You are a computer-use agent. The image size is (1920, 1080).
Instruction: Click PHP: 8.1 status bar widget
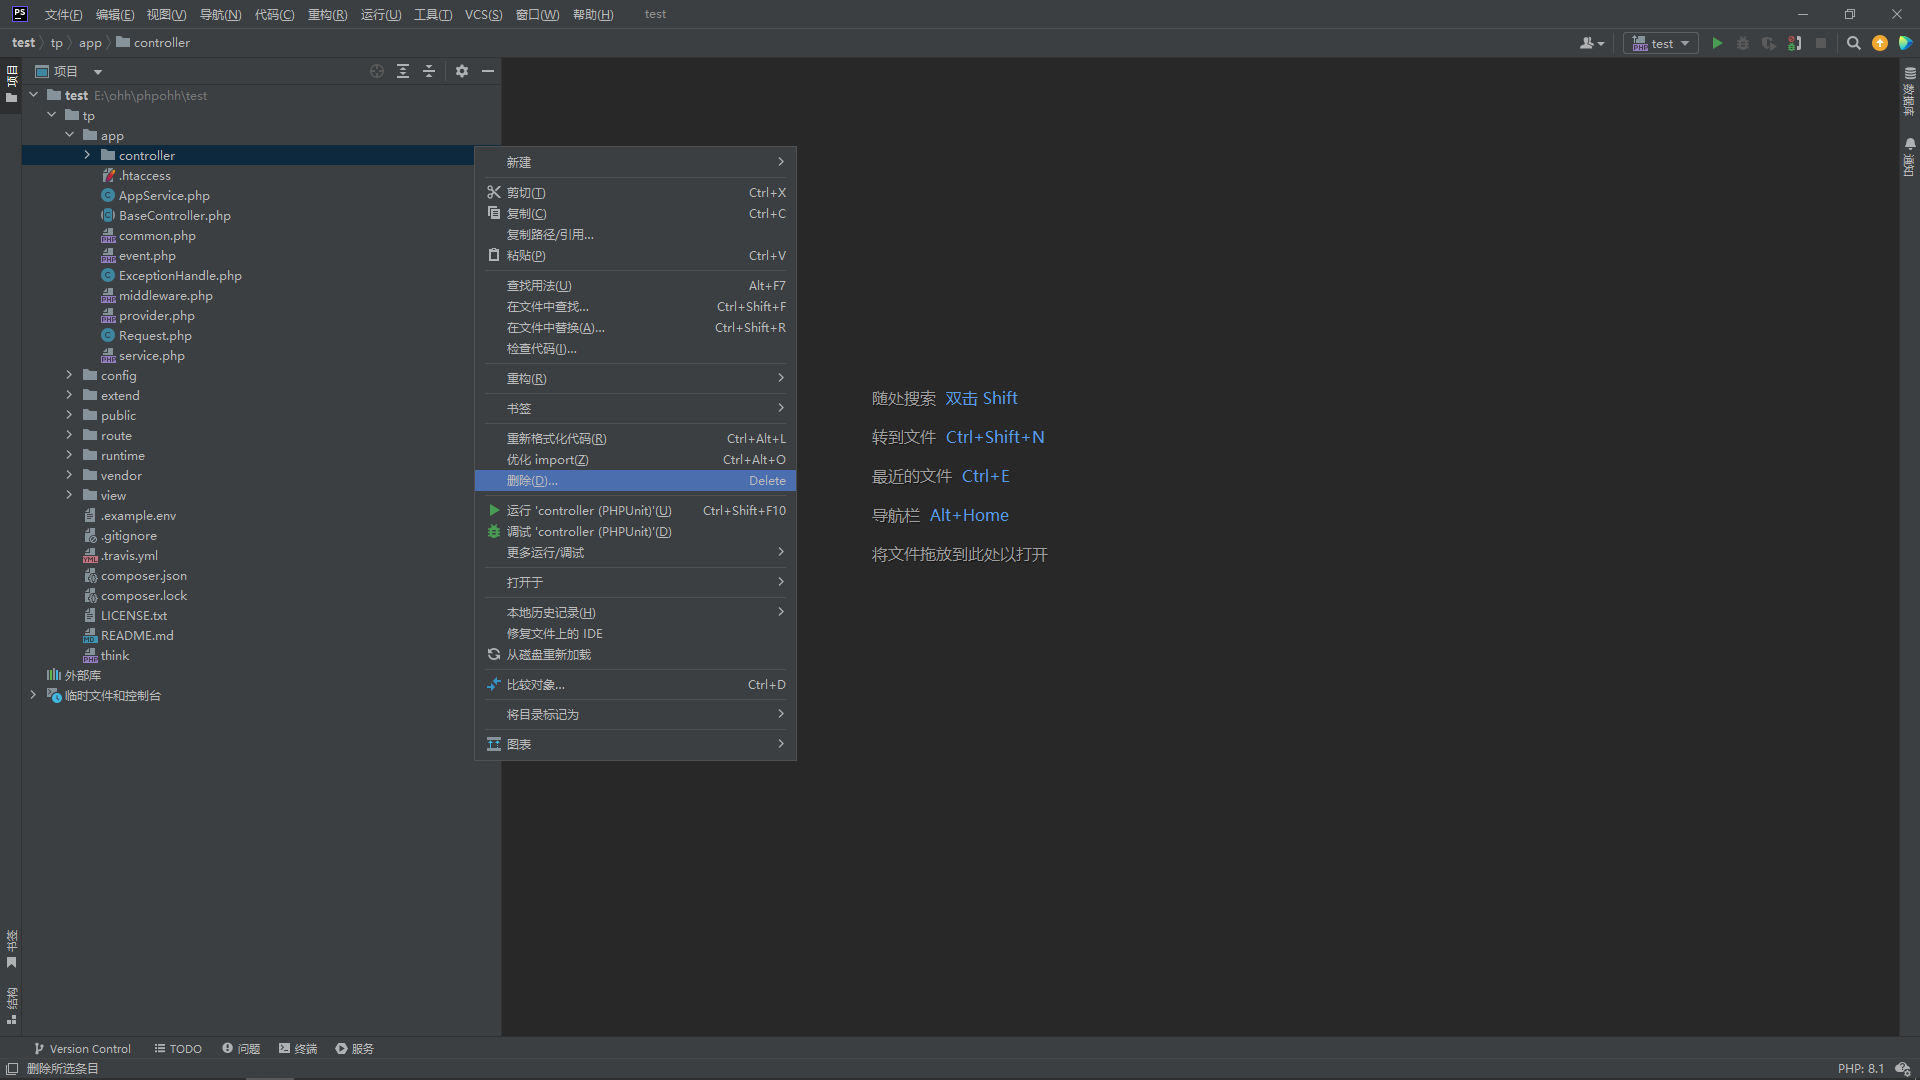(x=1860, y=1068)
